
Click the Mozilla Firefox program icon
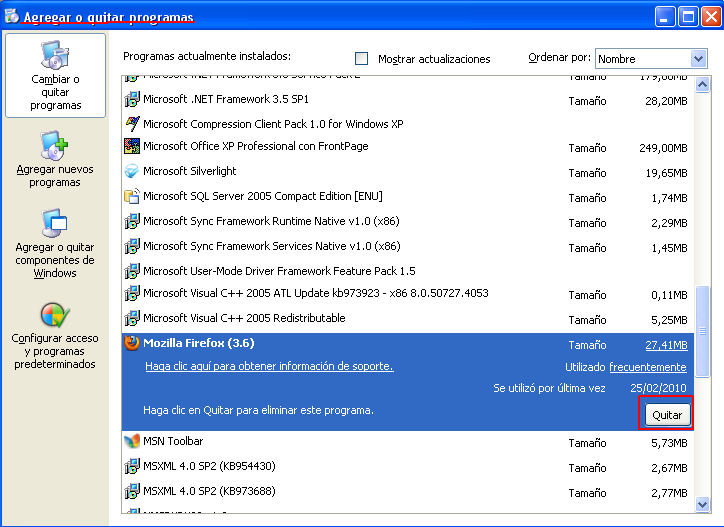tap(131, 343)
